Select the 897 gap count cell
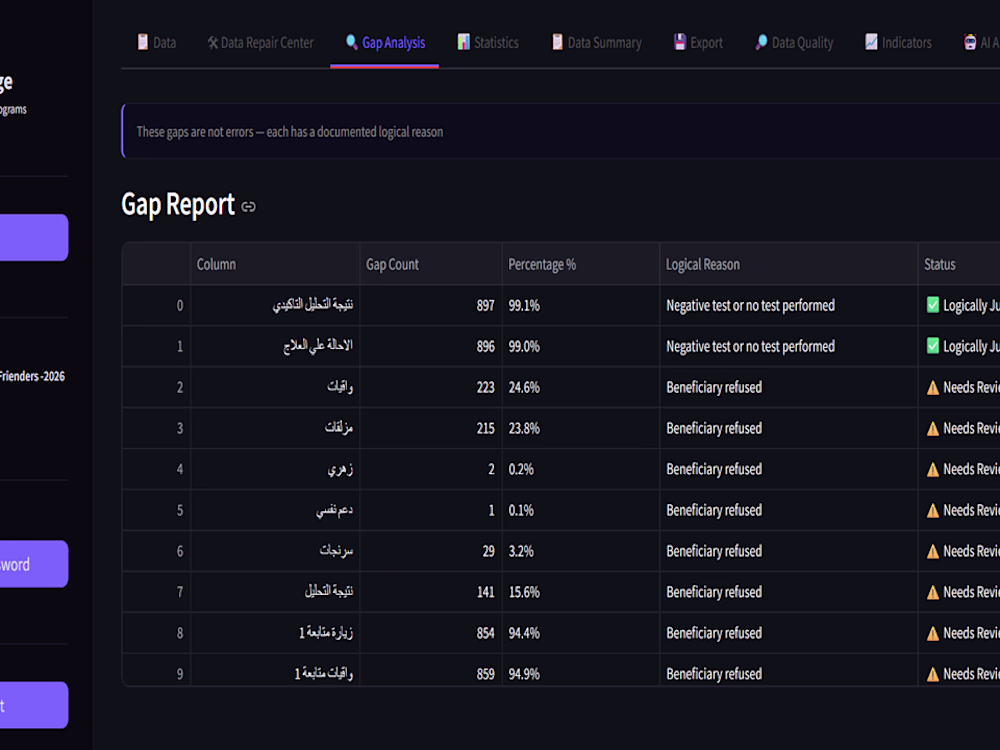The height and width of the screenshot is (750, 1000). click(430, 305)
